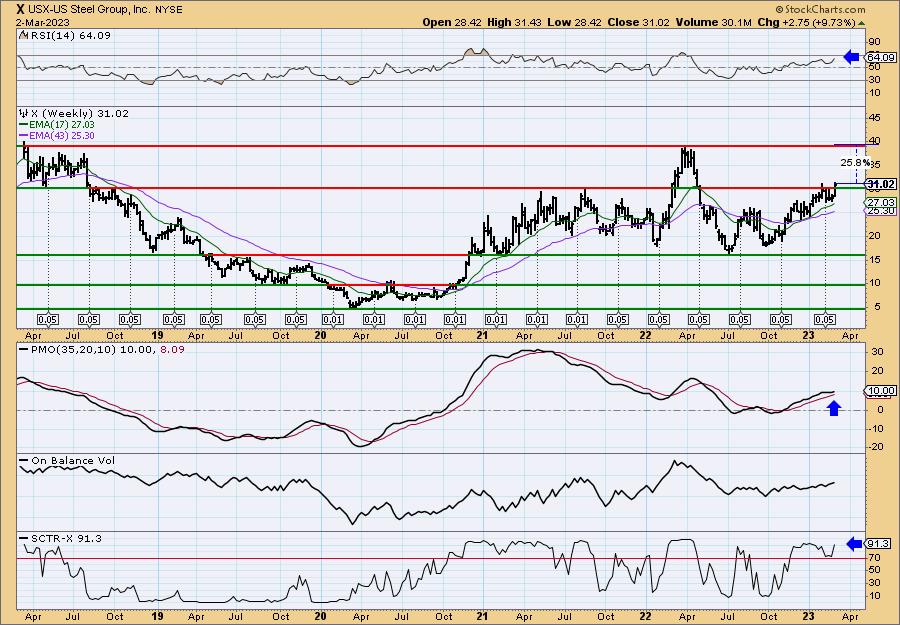
Task: Click the 'EMA(43) 25.30' legend entry
Action: [x=57, y=135]
